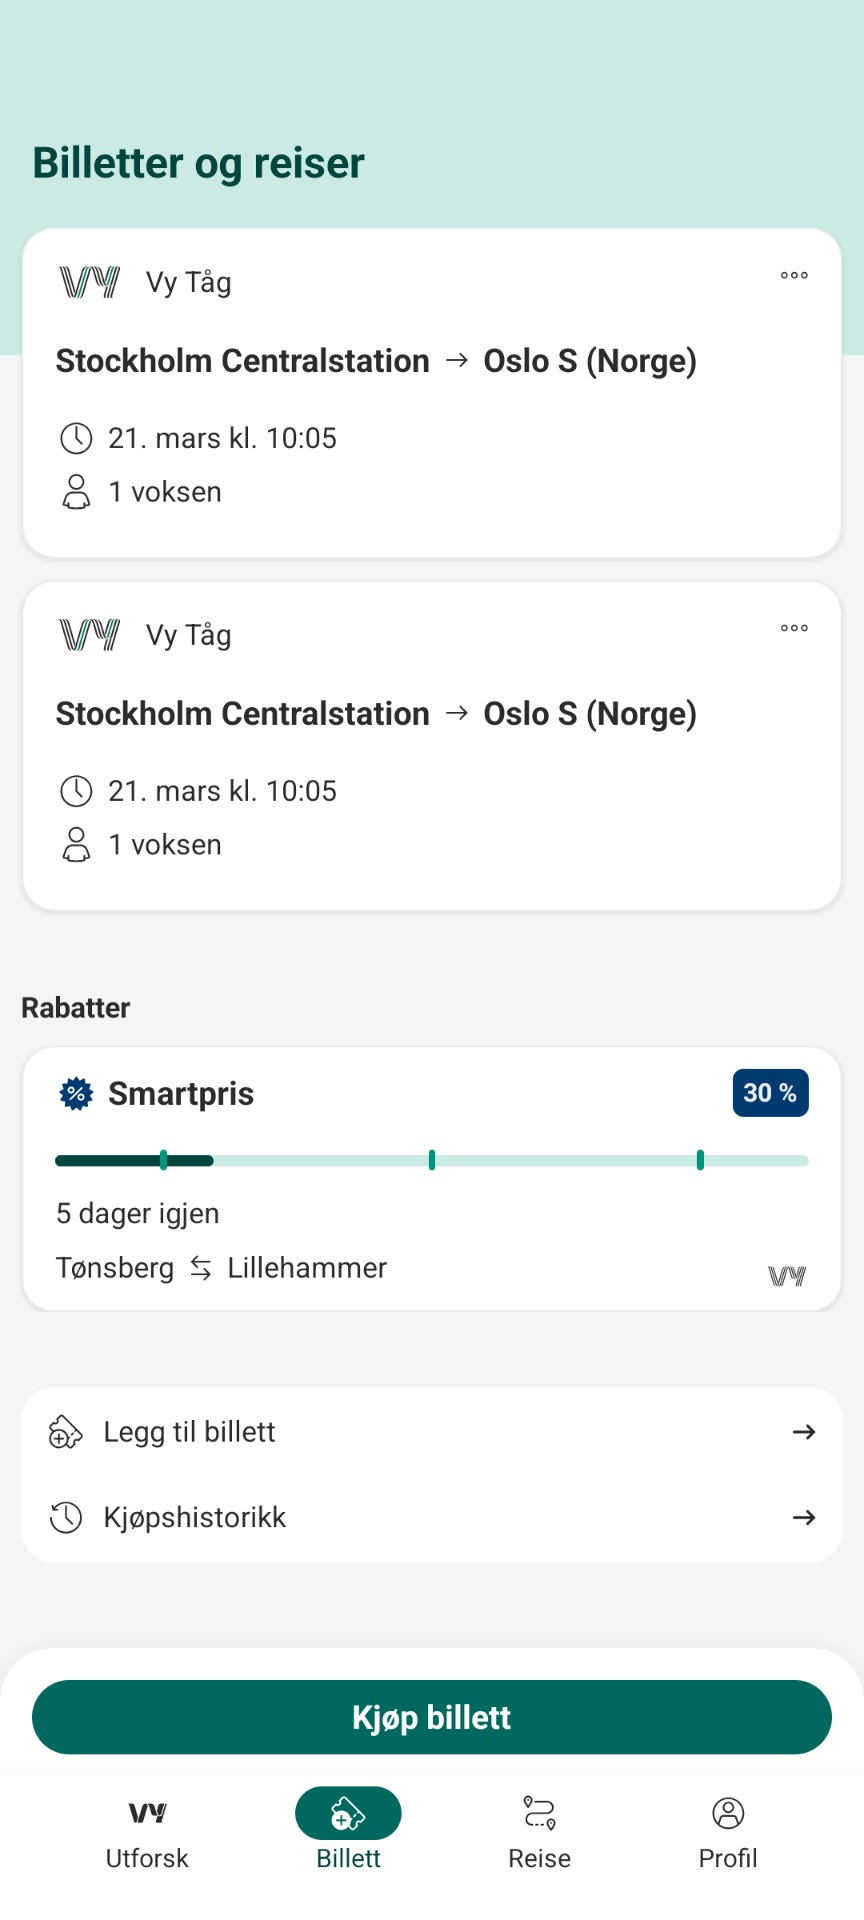Tap the Legg til billett ticket icon
864x1920 pixels.
point(66,1432)
